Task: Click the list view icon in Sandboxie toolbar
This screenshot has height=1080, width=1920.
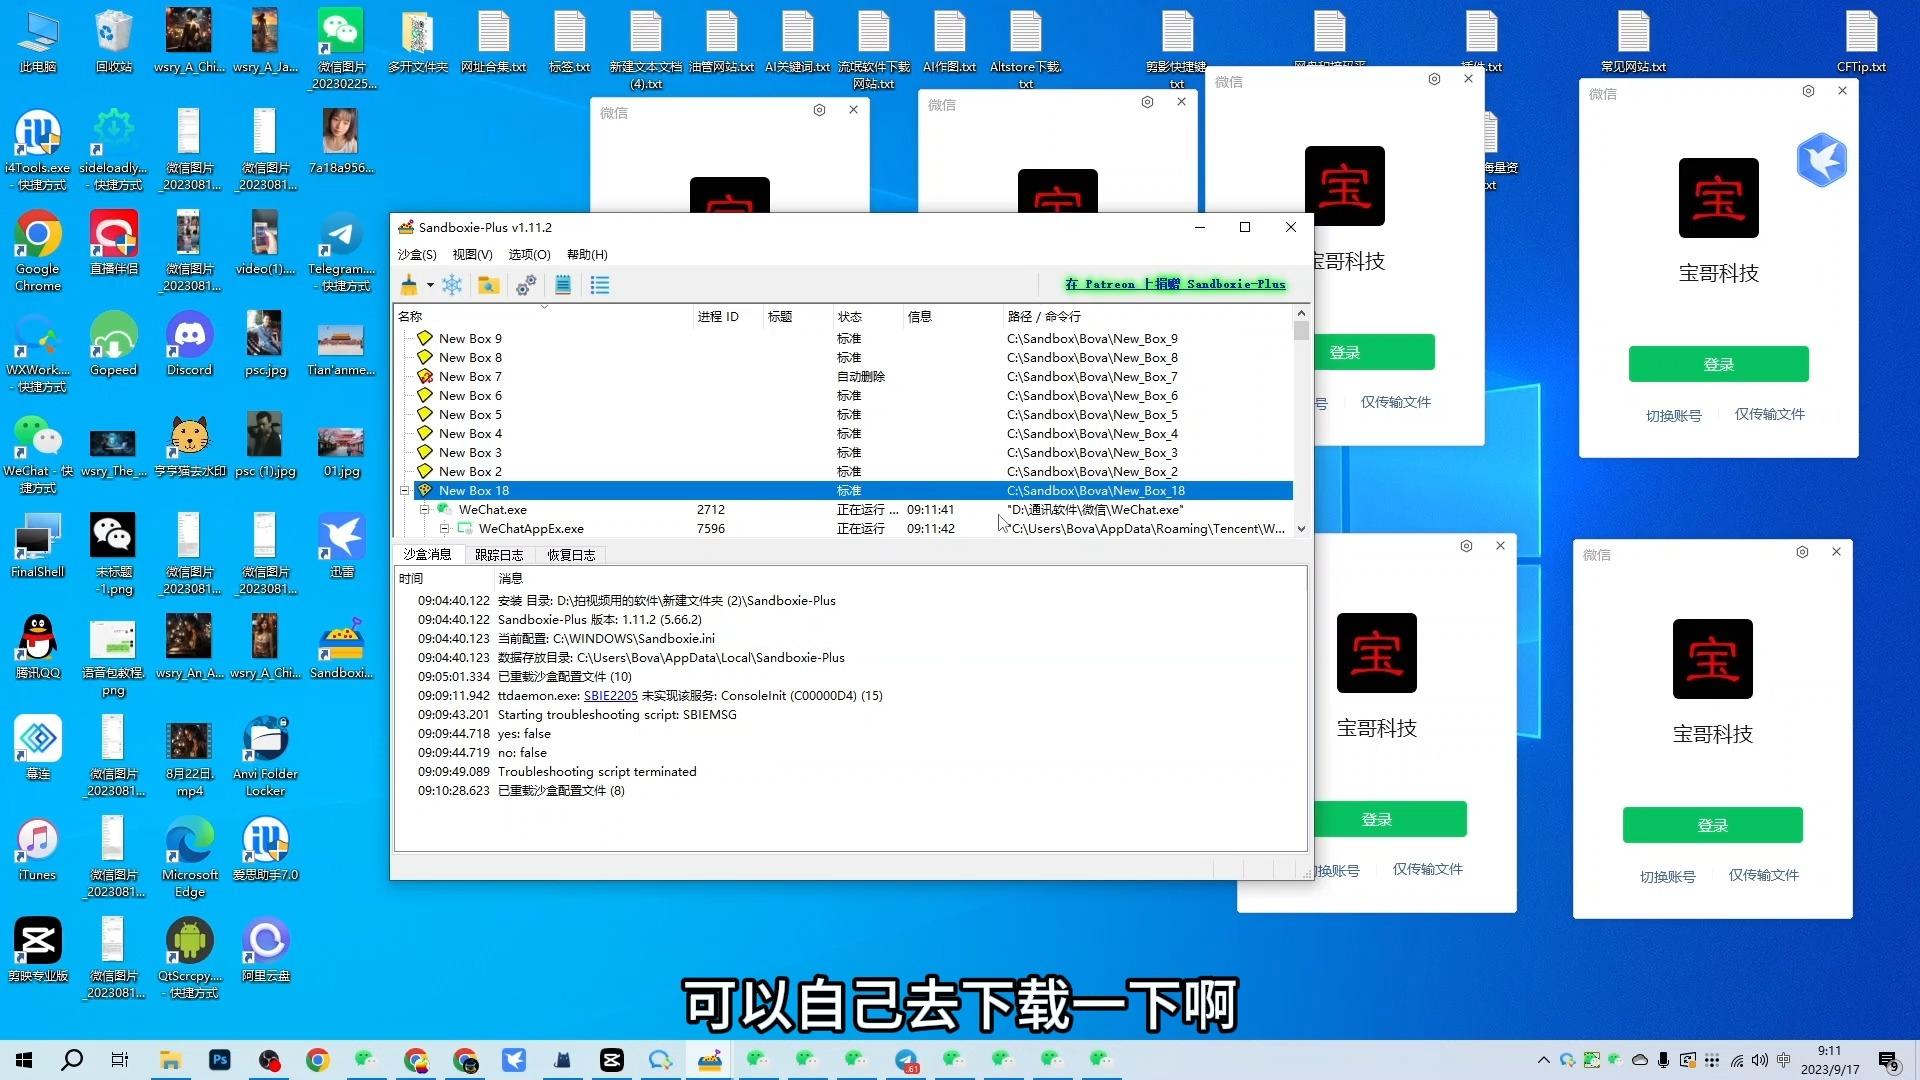Action: point(600,286)
